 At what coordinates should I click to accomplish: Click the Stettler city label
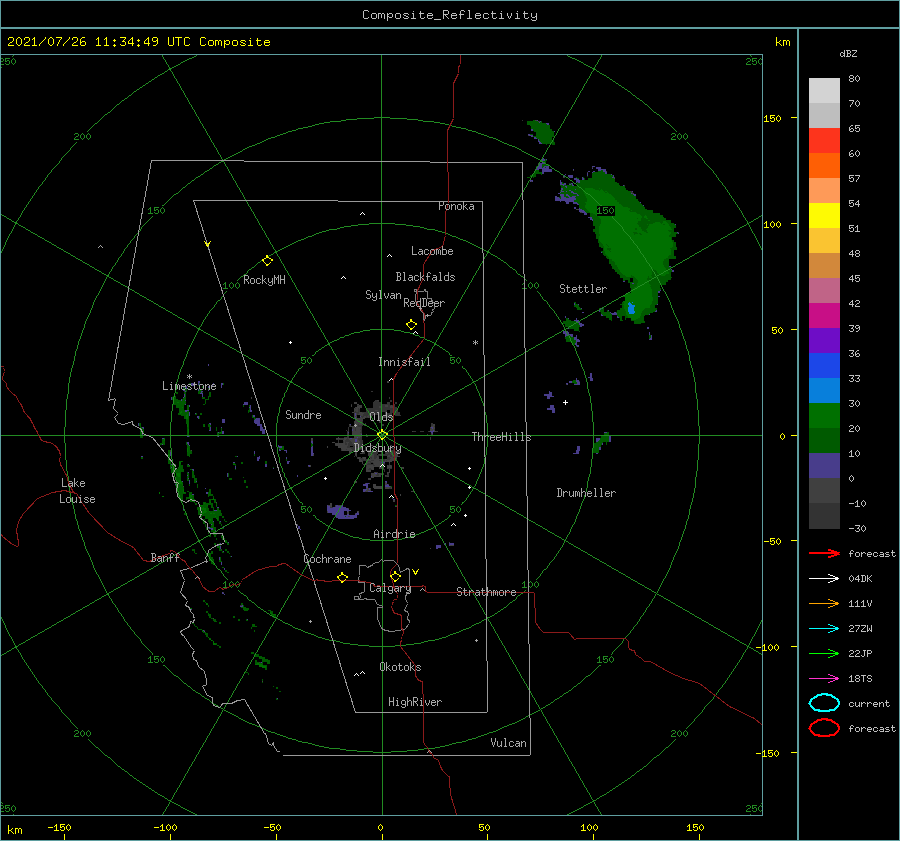click(583, 289)
